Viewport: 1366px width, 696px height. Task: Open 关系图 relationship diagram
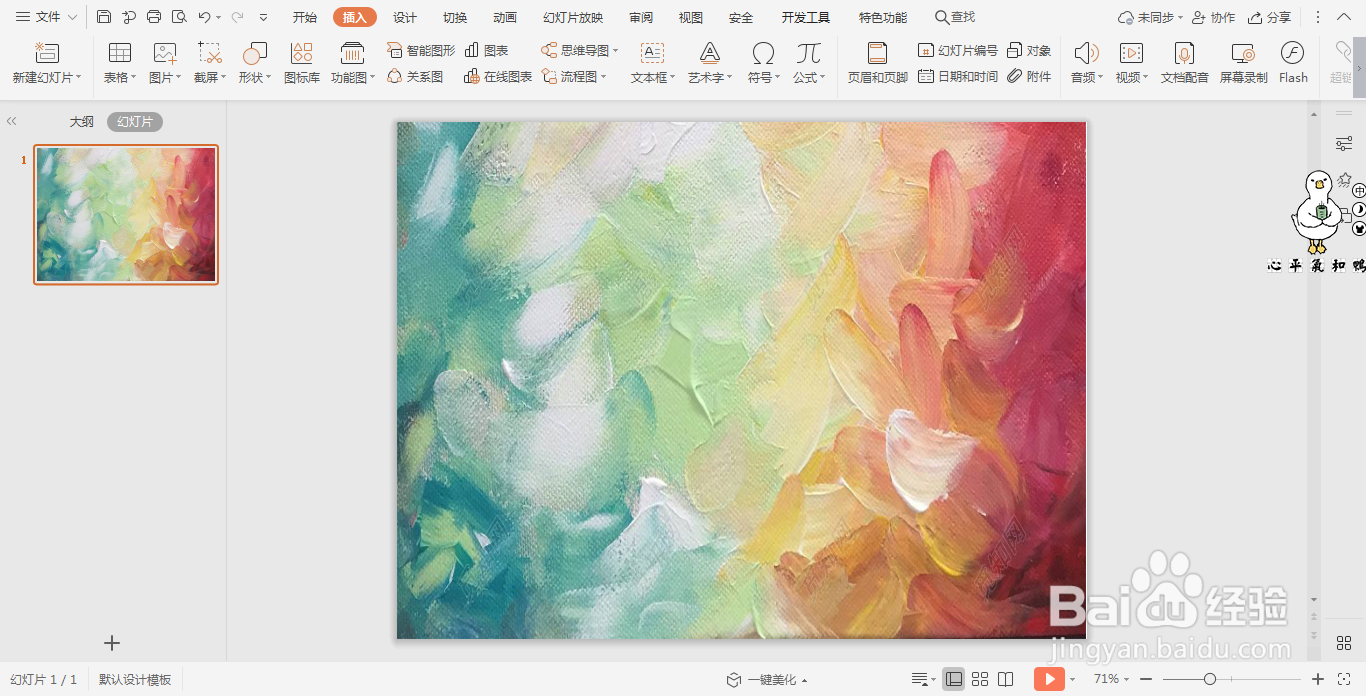pyautogui.click(x=415, y=76)
